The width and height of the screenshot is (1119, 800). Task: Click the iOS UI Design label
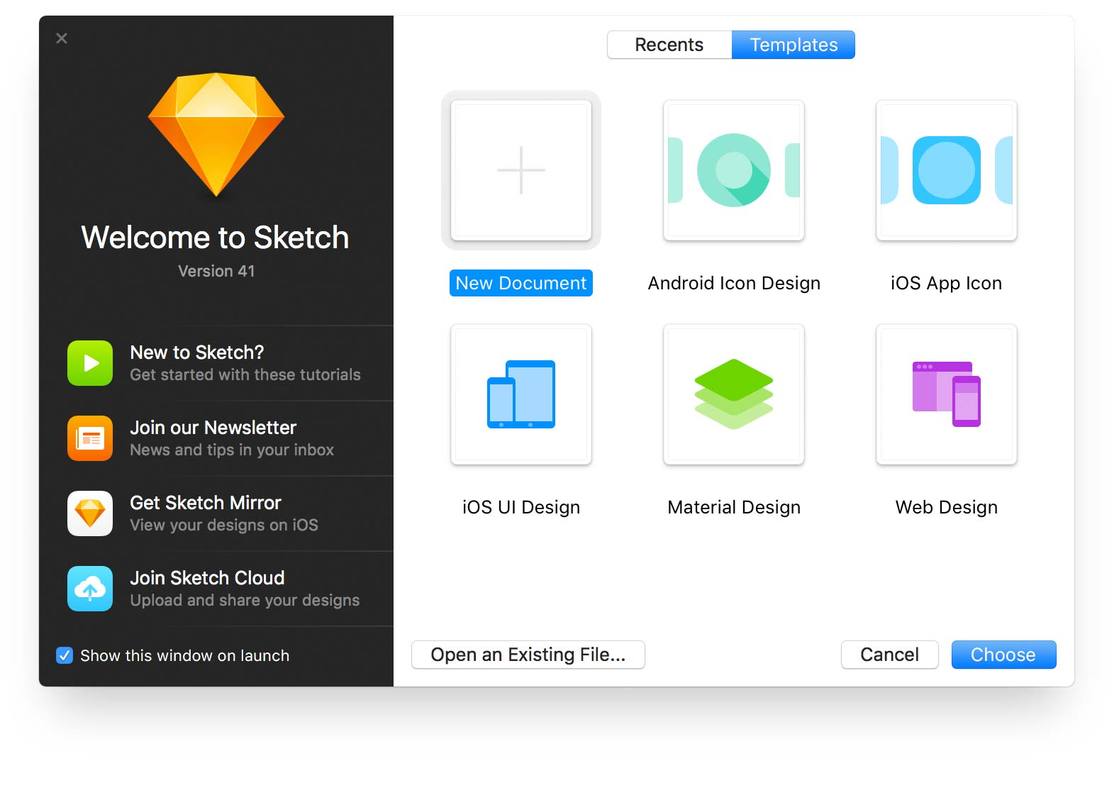[521, 507]
